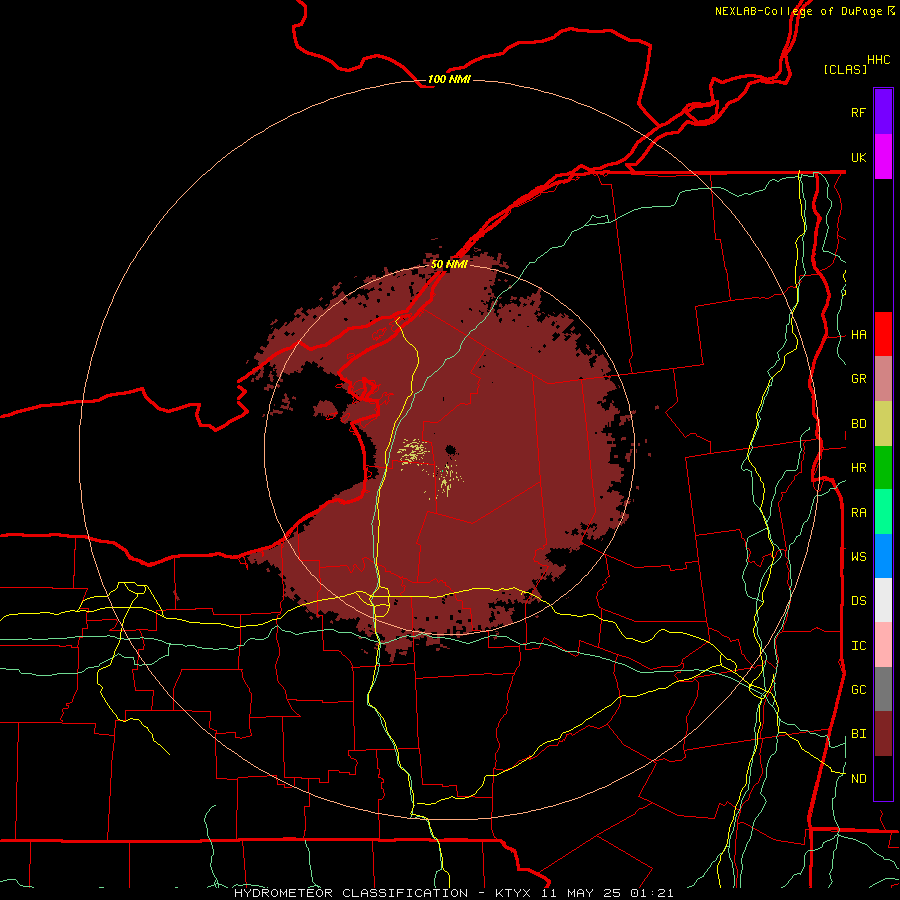Image resolution: width=900 pixels, height=900 pixels.
Task: Click the gray GC legend color swatch
Action: [x=883, y=689]
